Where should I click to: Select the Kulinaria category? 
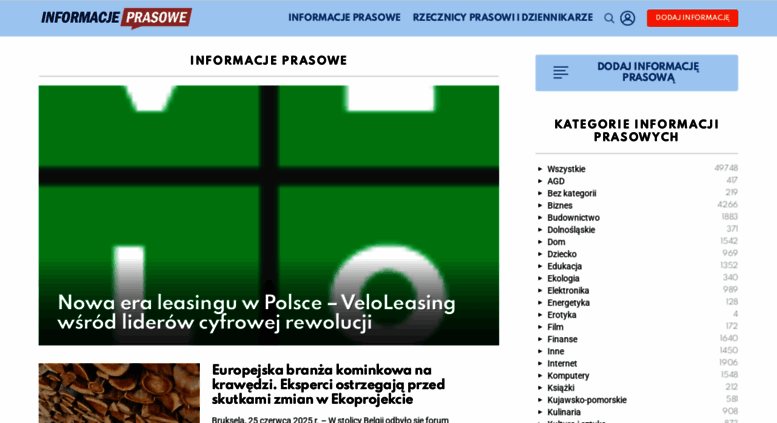tap(563, 412)
